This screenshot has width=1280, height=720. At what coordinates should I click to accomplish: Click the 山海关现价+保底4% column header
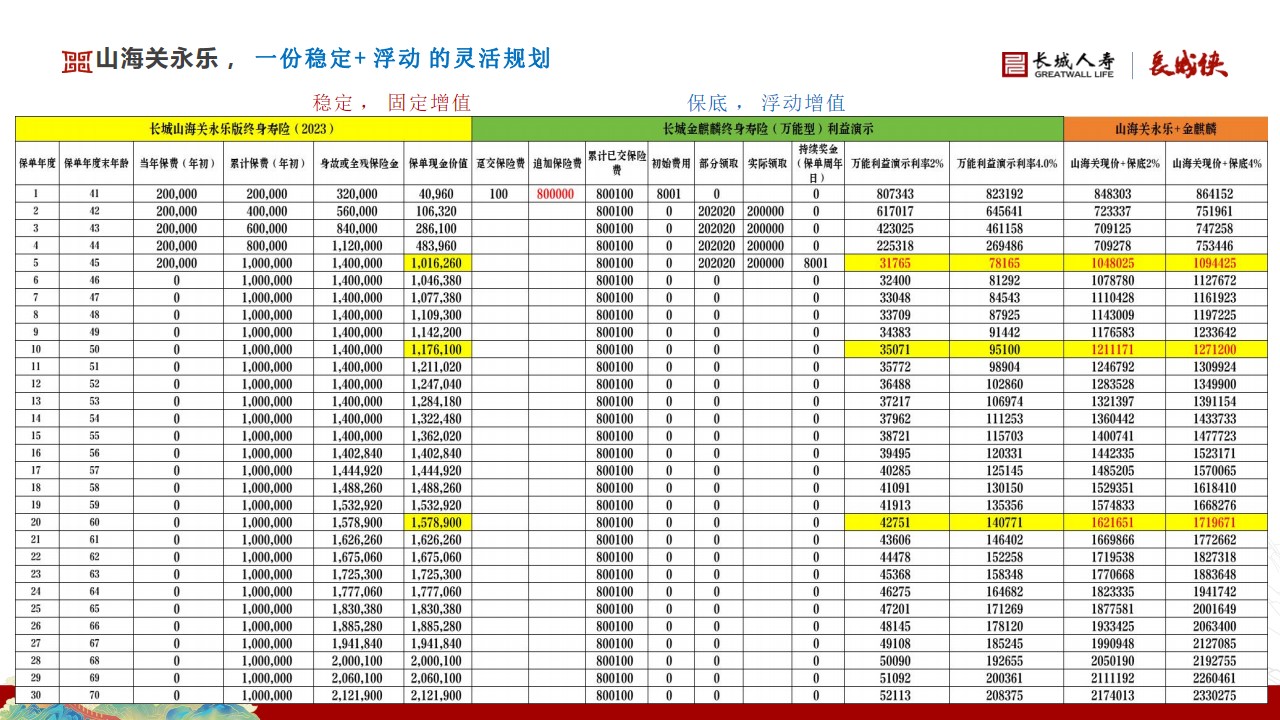pos(1216,162)
